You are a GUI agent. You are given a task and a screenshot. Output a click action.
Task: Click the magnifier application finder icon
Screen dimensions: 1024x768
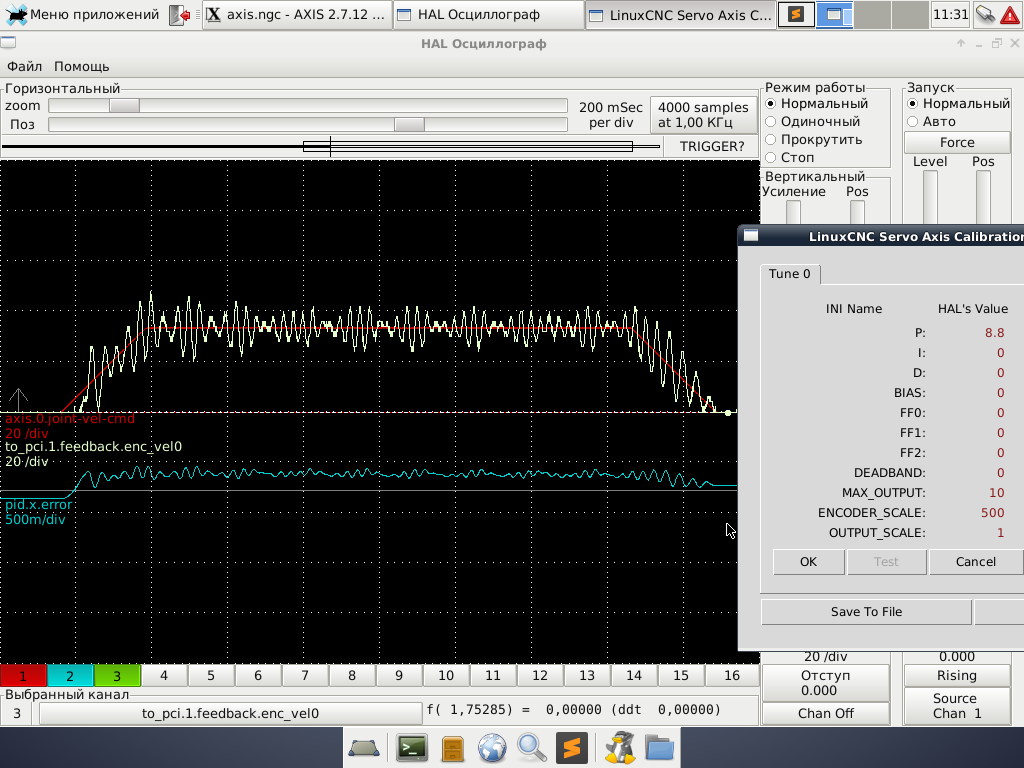click(531, 747)
